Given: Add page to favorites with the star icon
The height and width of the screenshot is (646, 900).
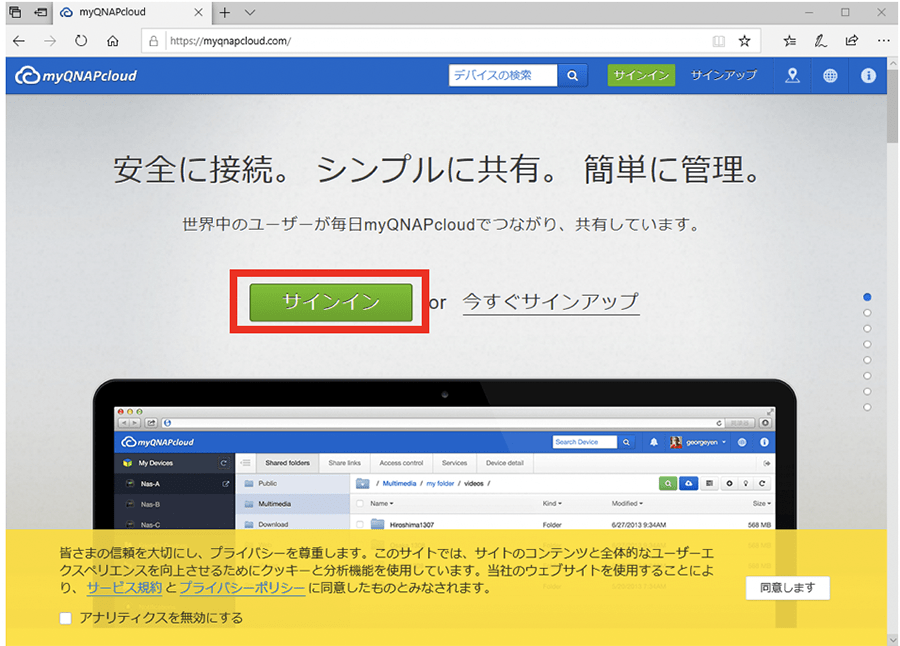Looking at the screenshot, I should click(744, 41).
